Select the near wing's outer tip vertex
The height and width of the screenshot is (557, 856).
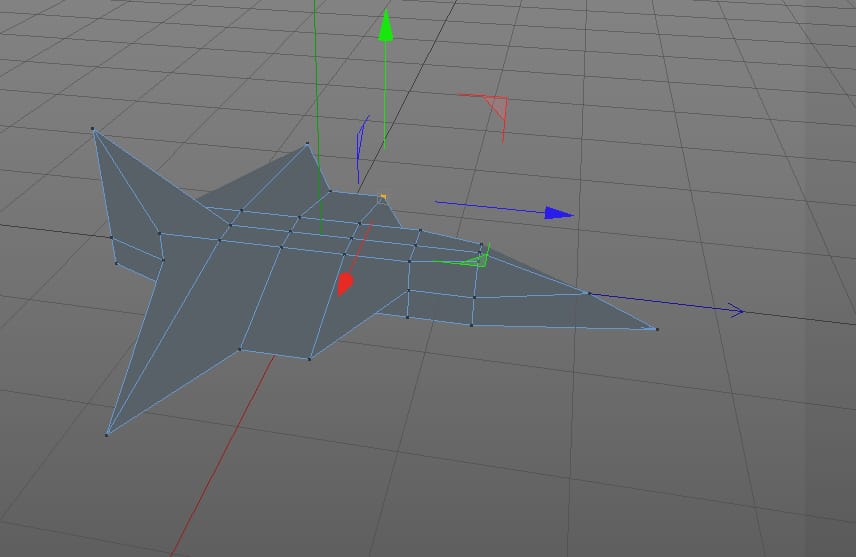click(x=107, y=435)
